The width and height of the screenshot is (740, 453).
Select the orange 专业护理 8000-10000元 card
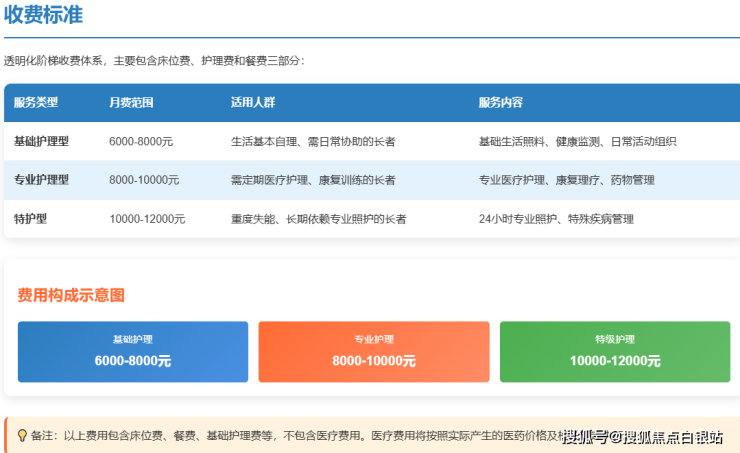click(374, 351)
